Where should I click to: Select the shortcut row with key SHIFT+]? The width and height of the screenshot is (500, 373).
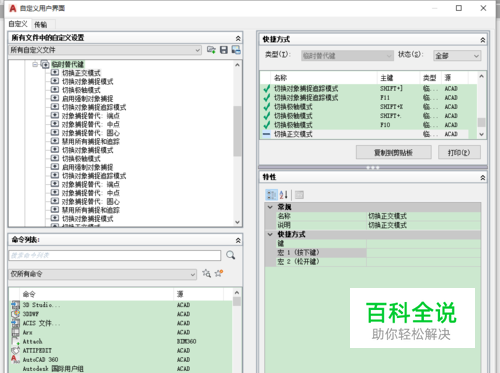click(369, 89)
